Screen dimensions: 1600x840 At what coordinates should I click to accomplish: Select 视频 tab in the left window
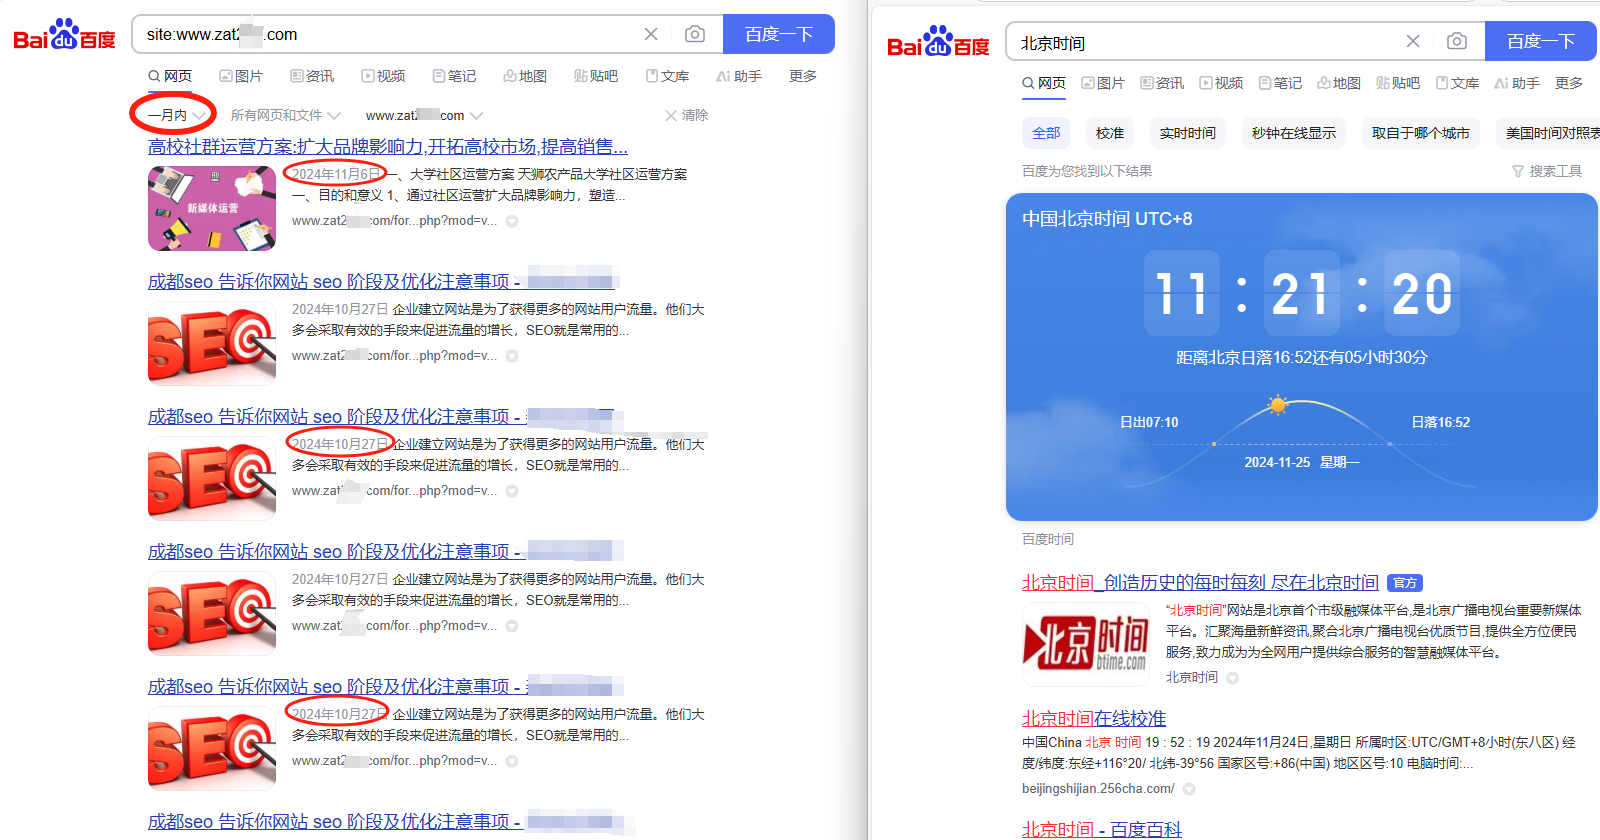383,76
